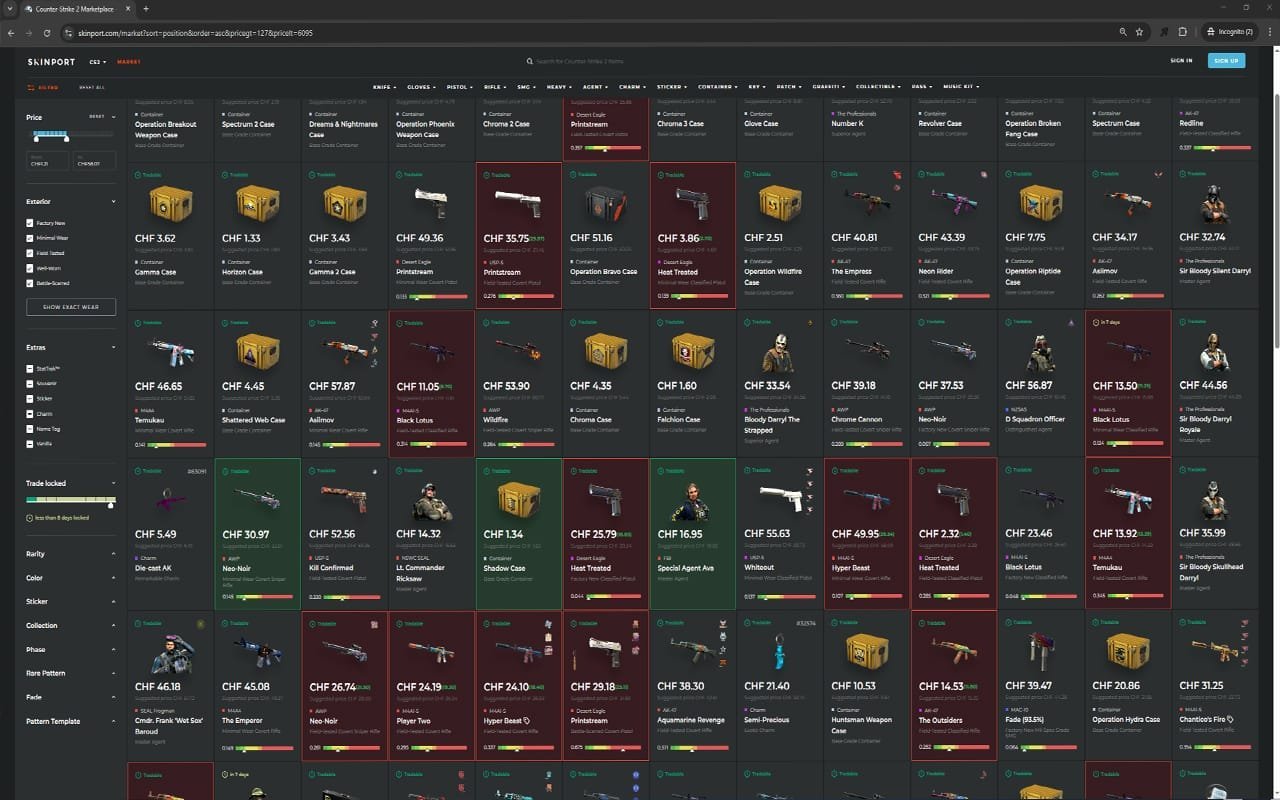Open the Rifle category menu
Screen dimensions: 1280x800
[495, 87]
